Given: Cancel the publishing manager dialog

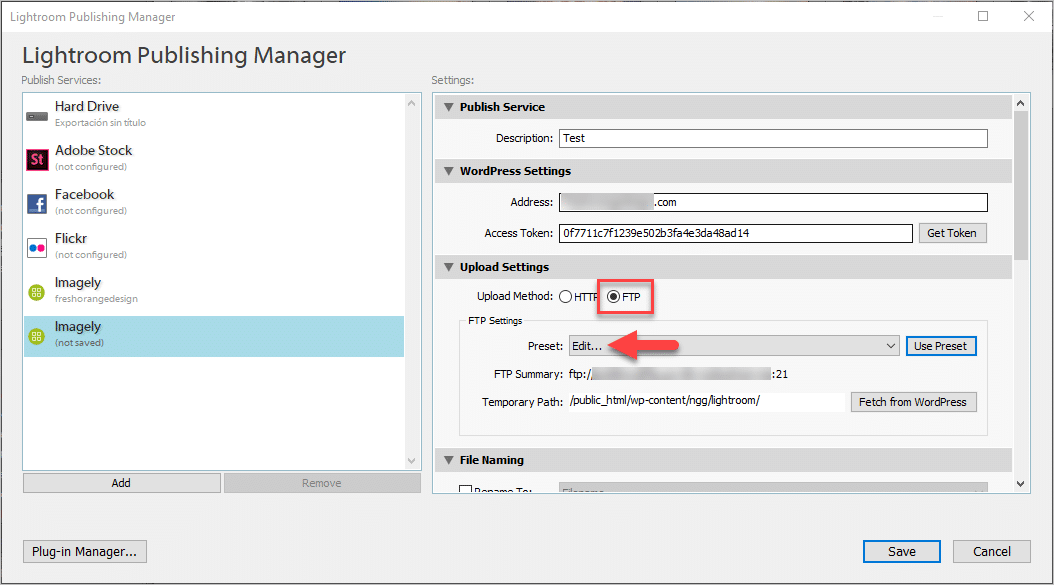Looking at the screenshot, I should pyautogui.click(x=991, y=551).
